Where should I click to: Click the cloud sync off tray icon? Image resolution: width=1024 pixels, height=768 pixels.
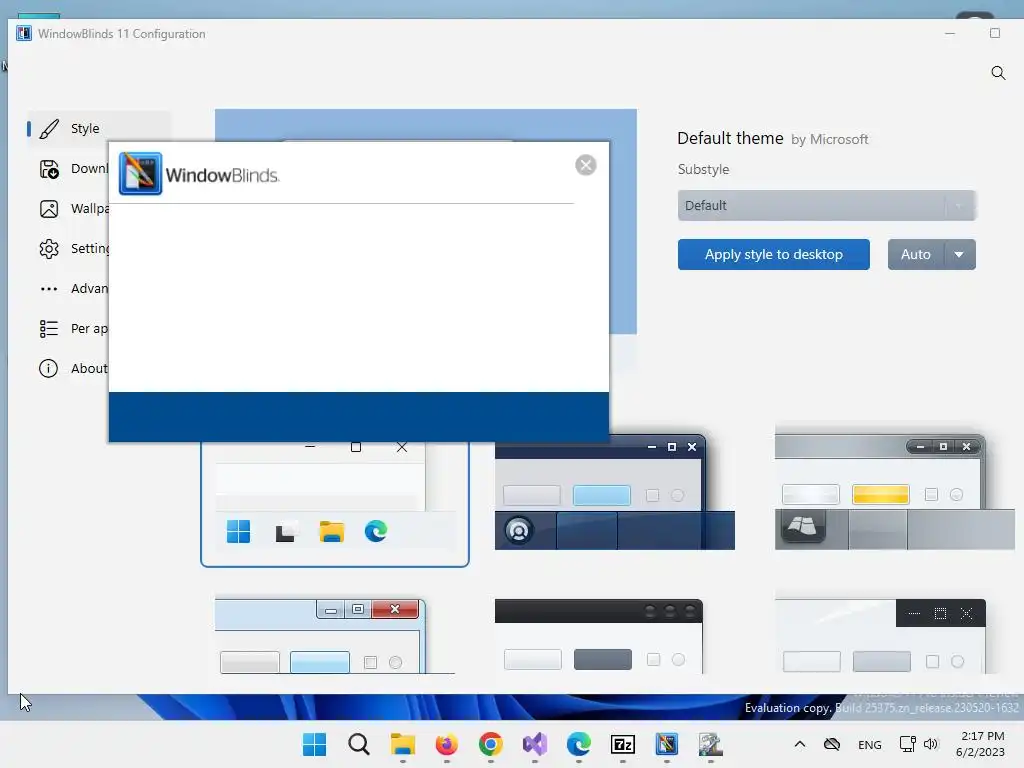[831, 744]
